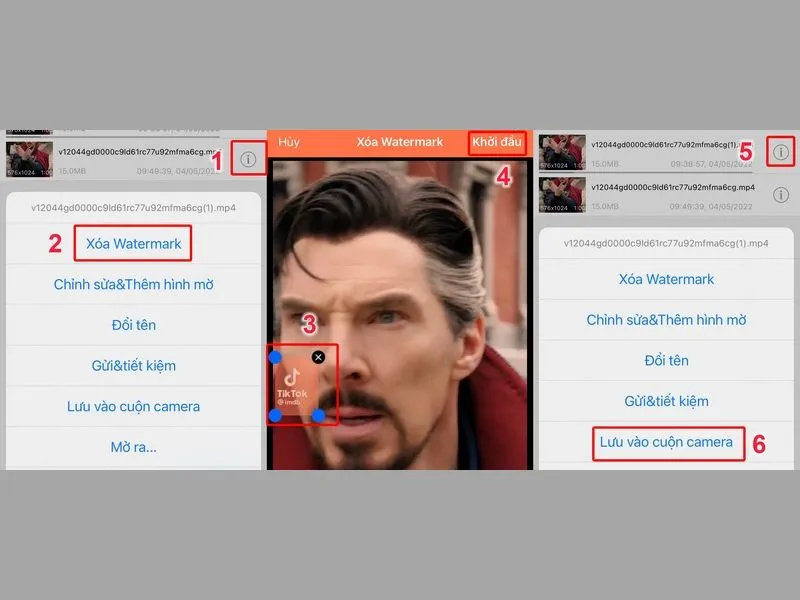Tap Hủy to cancel watermark removal
Image resolution: width=800 pixels, height=600 pixels.
289,142
